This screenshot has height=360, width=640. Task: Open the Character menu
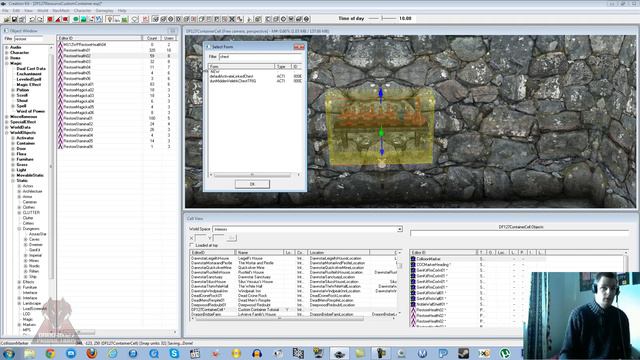(83, 11)
